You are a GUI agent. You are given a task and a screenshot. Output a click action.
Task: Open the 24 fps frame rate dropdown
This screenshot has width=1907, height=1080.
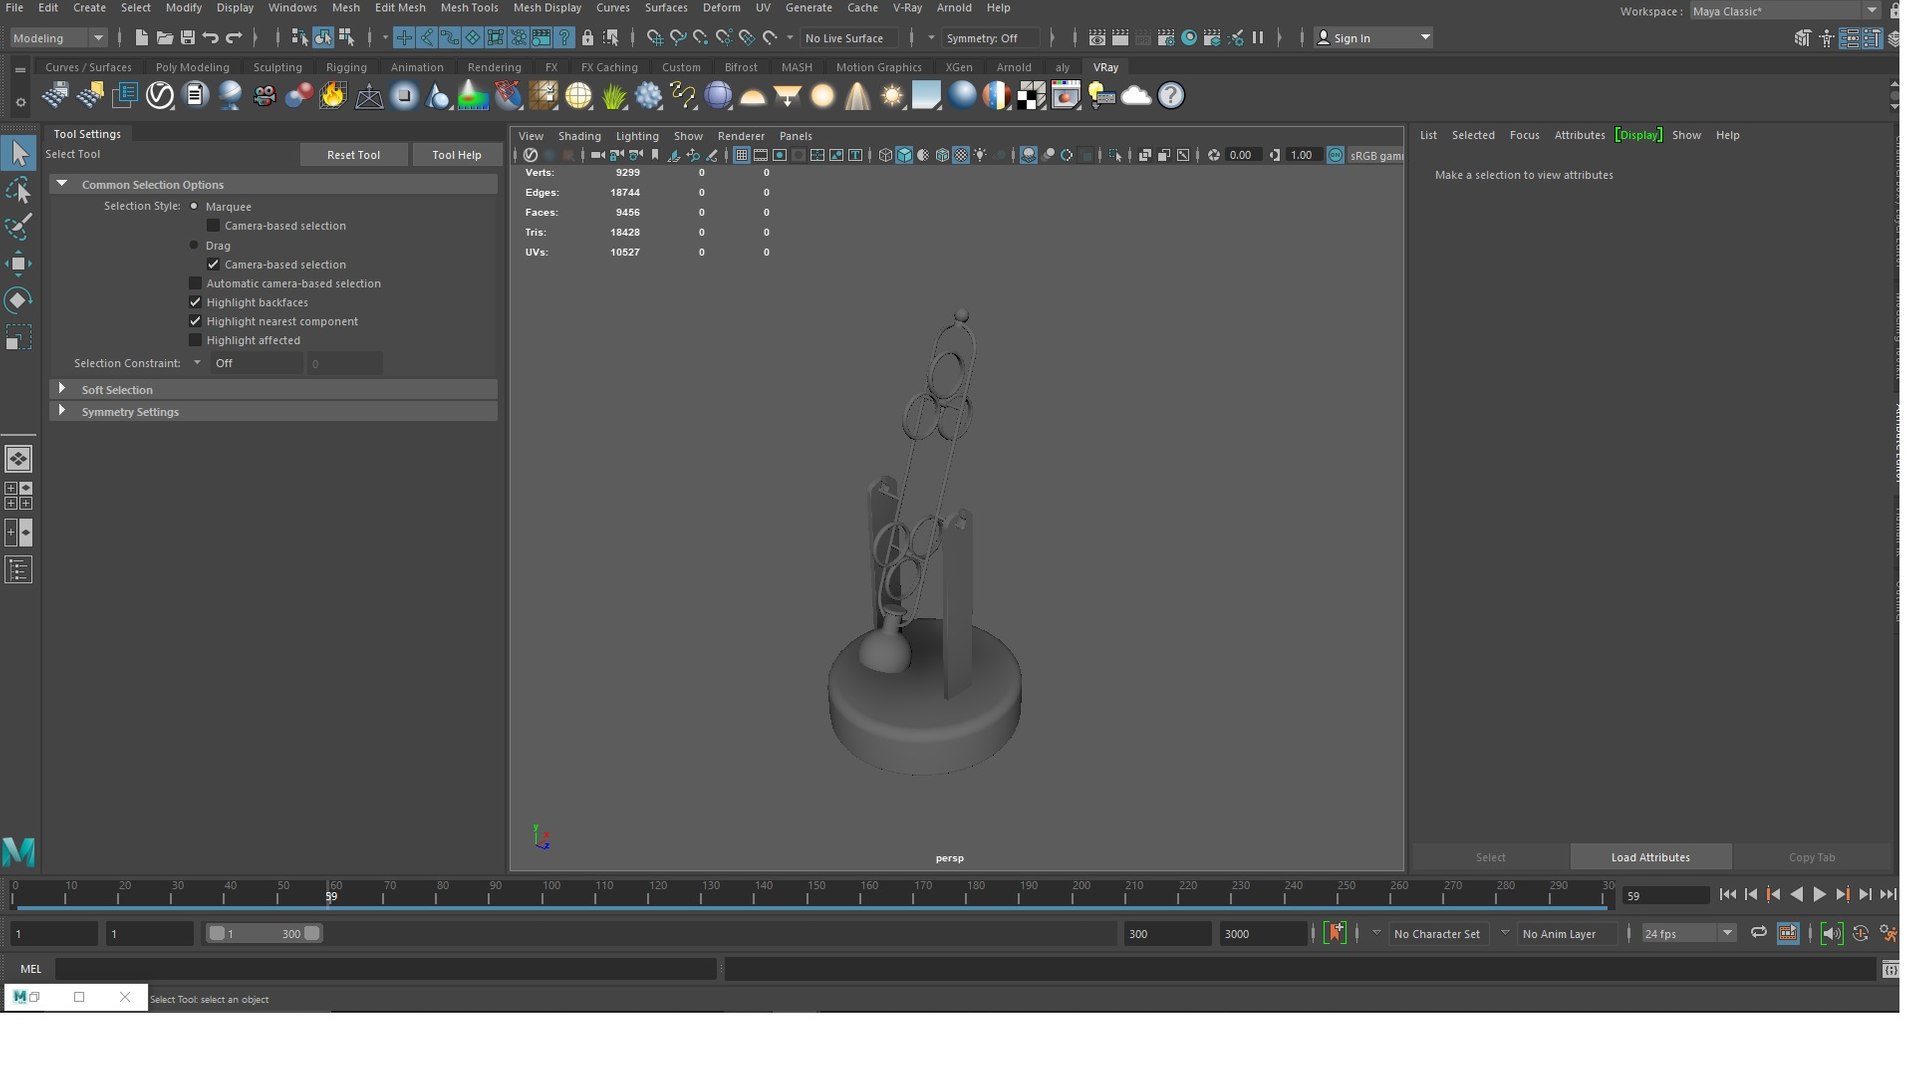coord(1688,933)
